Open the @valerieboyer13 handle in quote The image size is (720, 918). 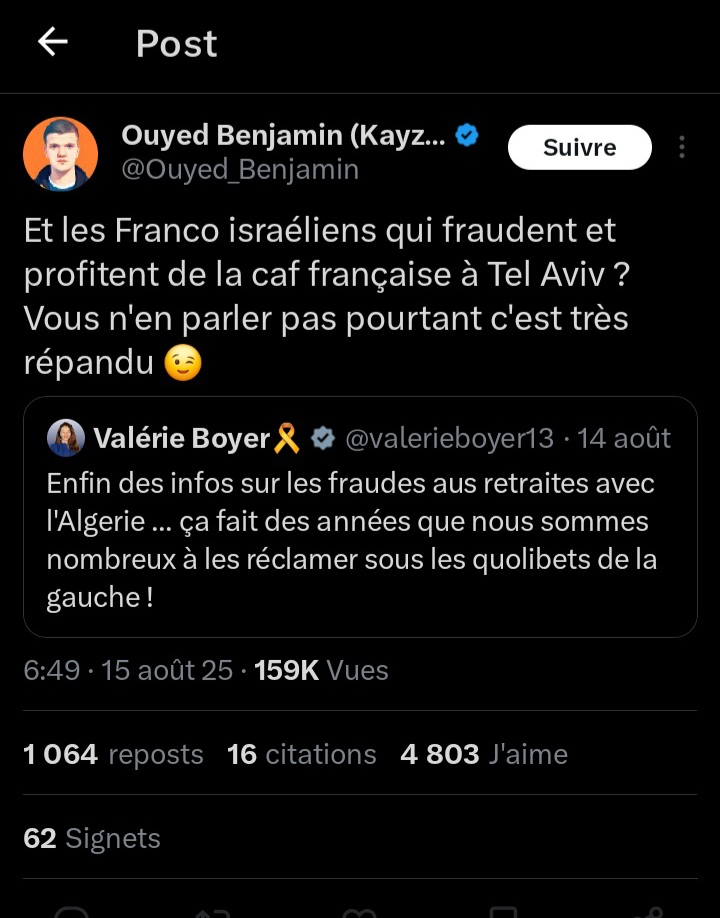pos(449,438)
